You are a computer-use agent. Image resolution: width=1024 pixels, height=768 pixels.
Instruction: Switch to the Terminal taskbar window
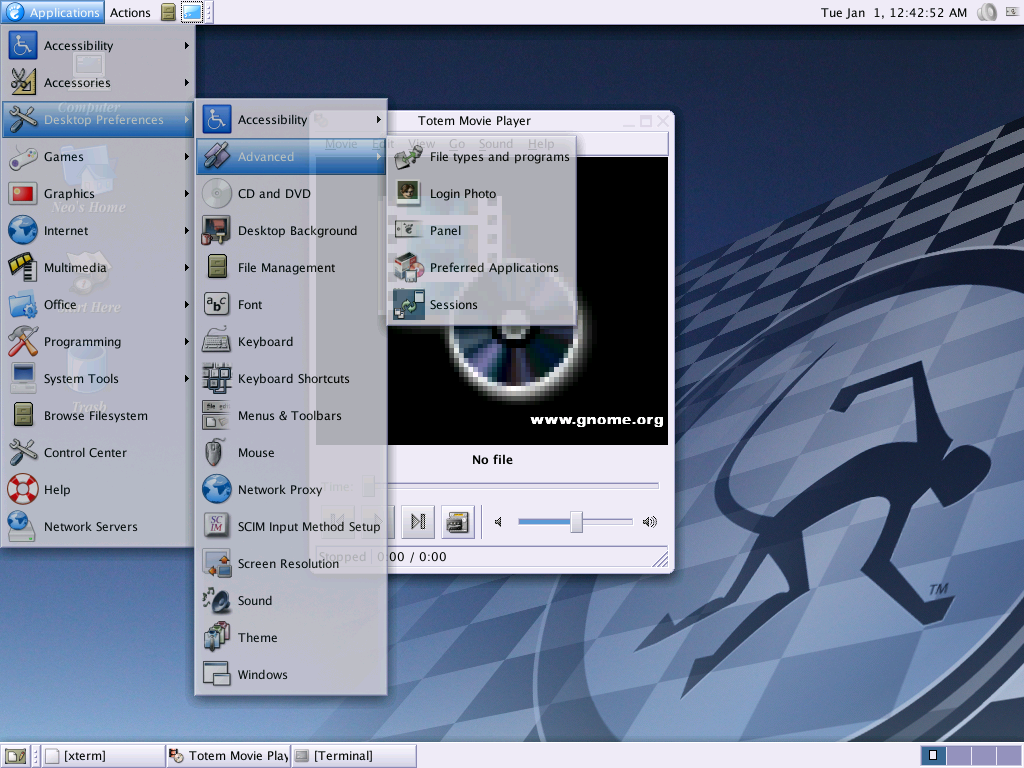coord(354,756)
